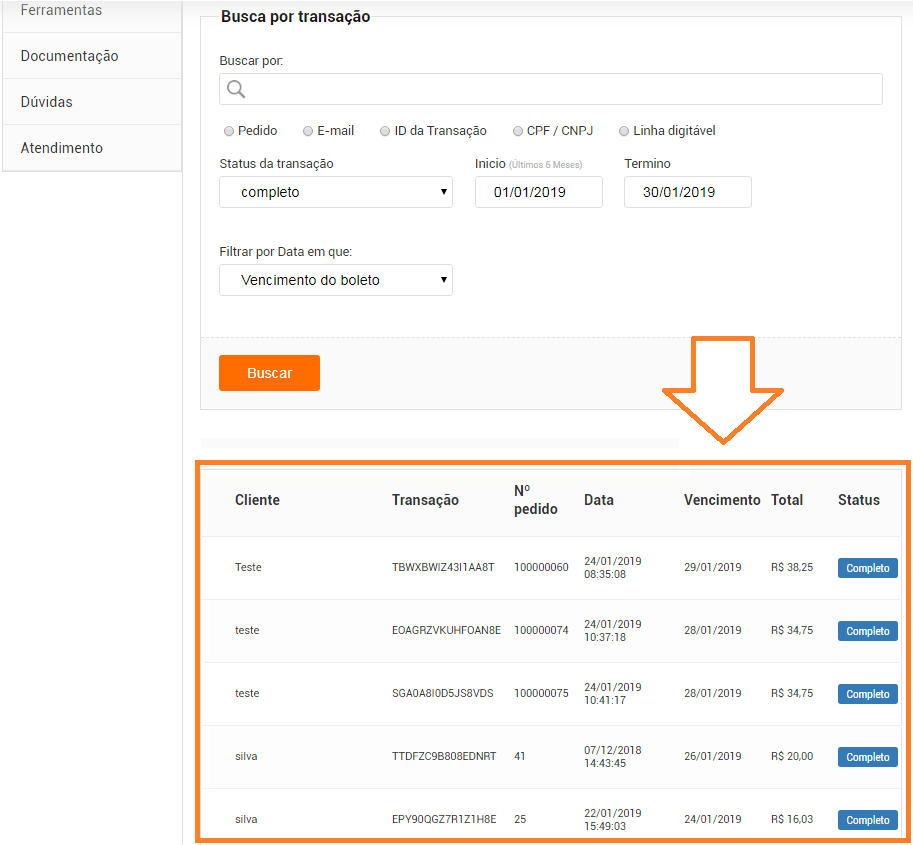The image size is (913, 845).
Task: Click Completo status for order 100000075
Action: point(868,694)
